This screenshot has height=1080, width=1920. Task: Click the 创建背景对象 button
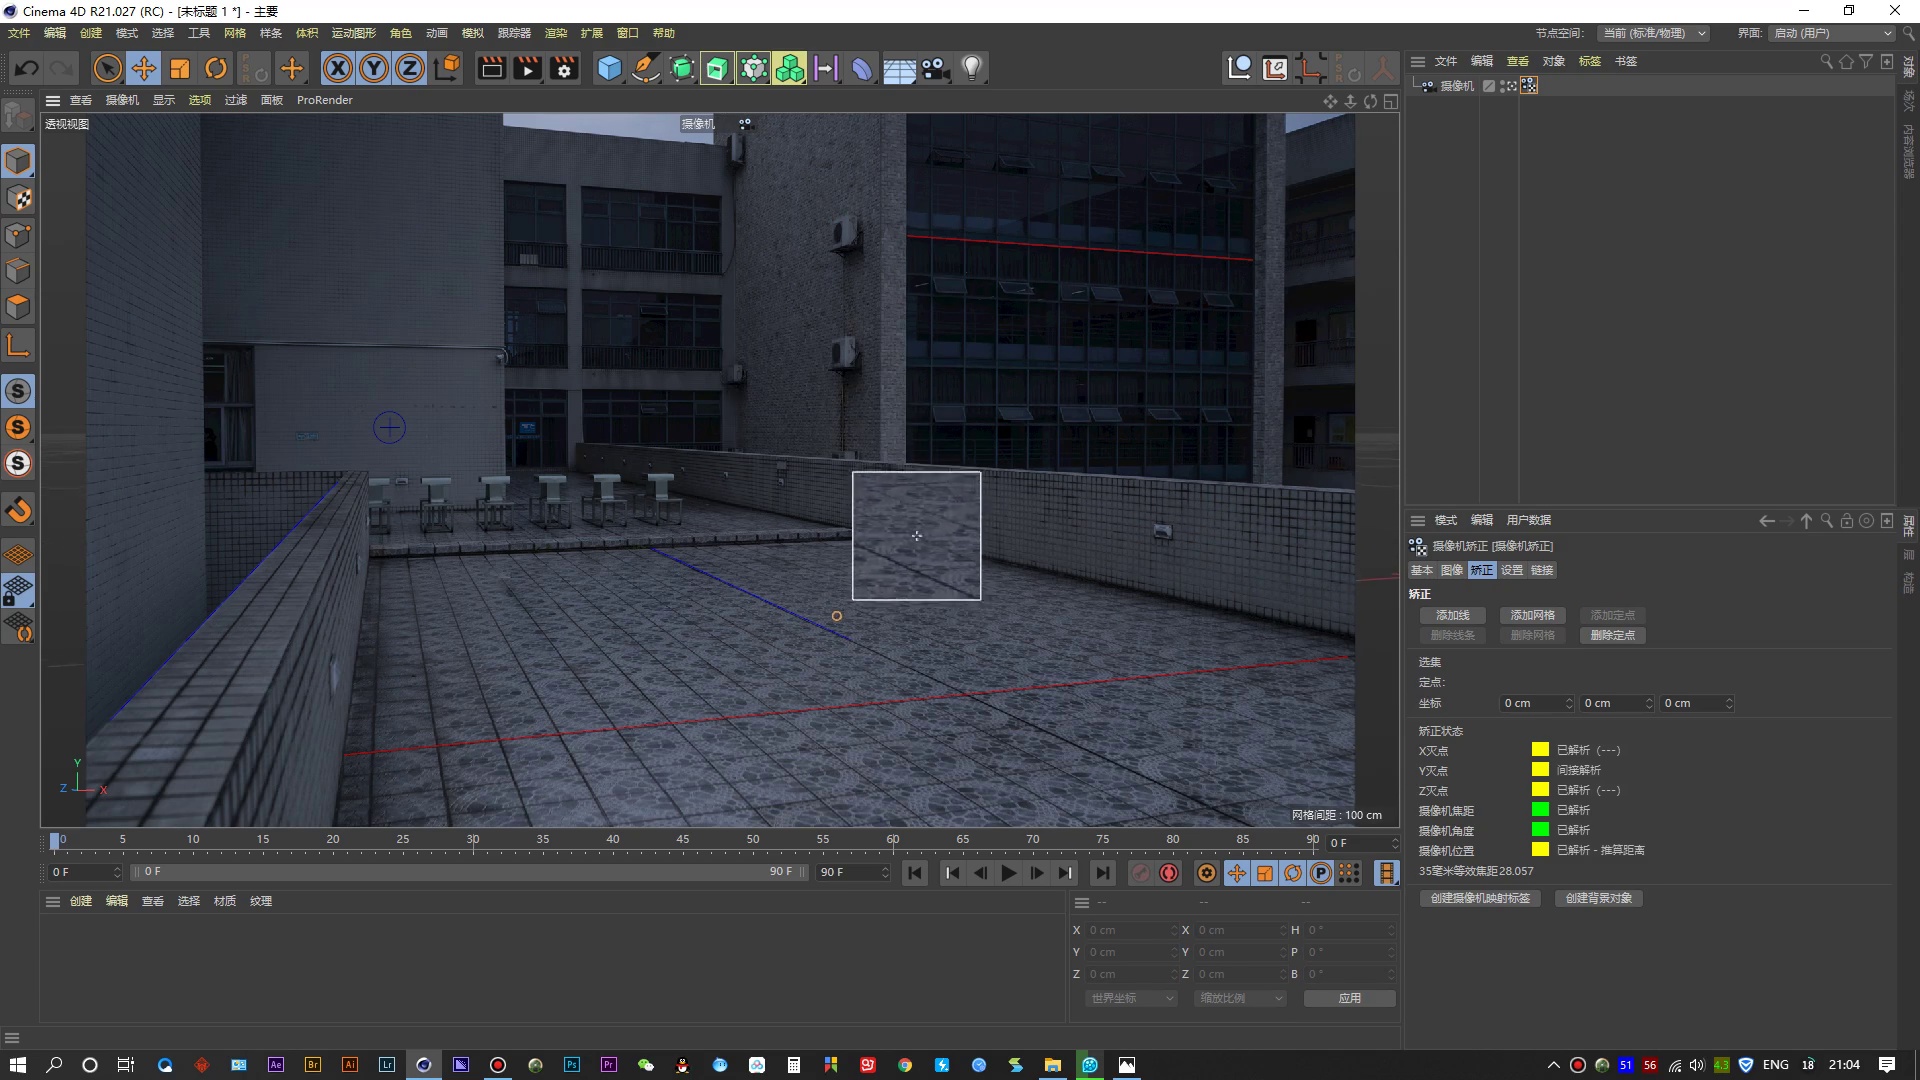[x=1598, y=898]
